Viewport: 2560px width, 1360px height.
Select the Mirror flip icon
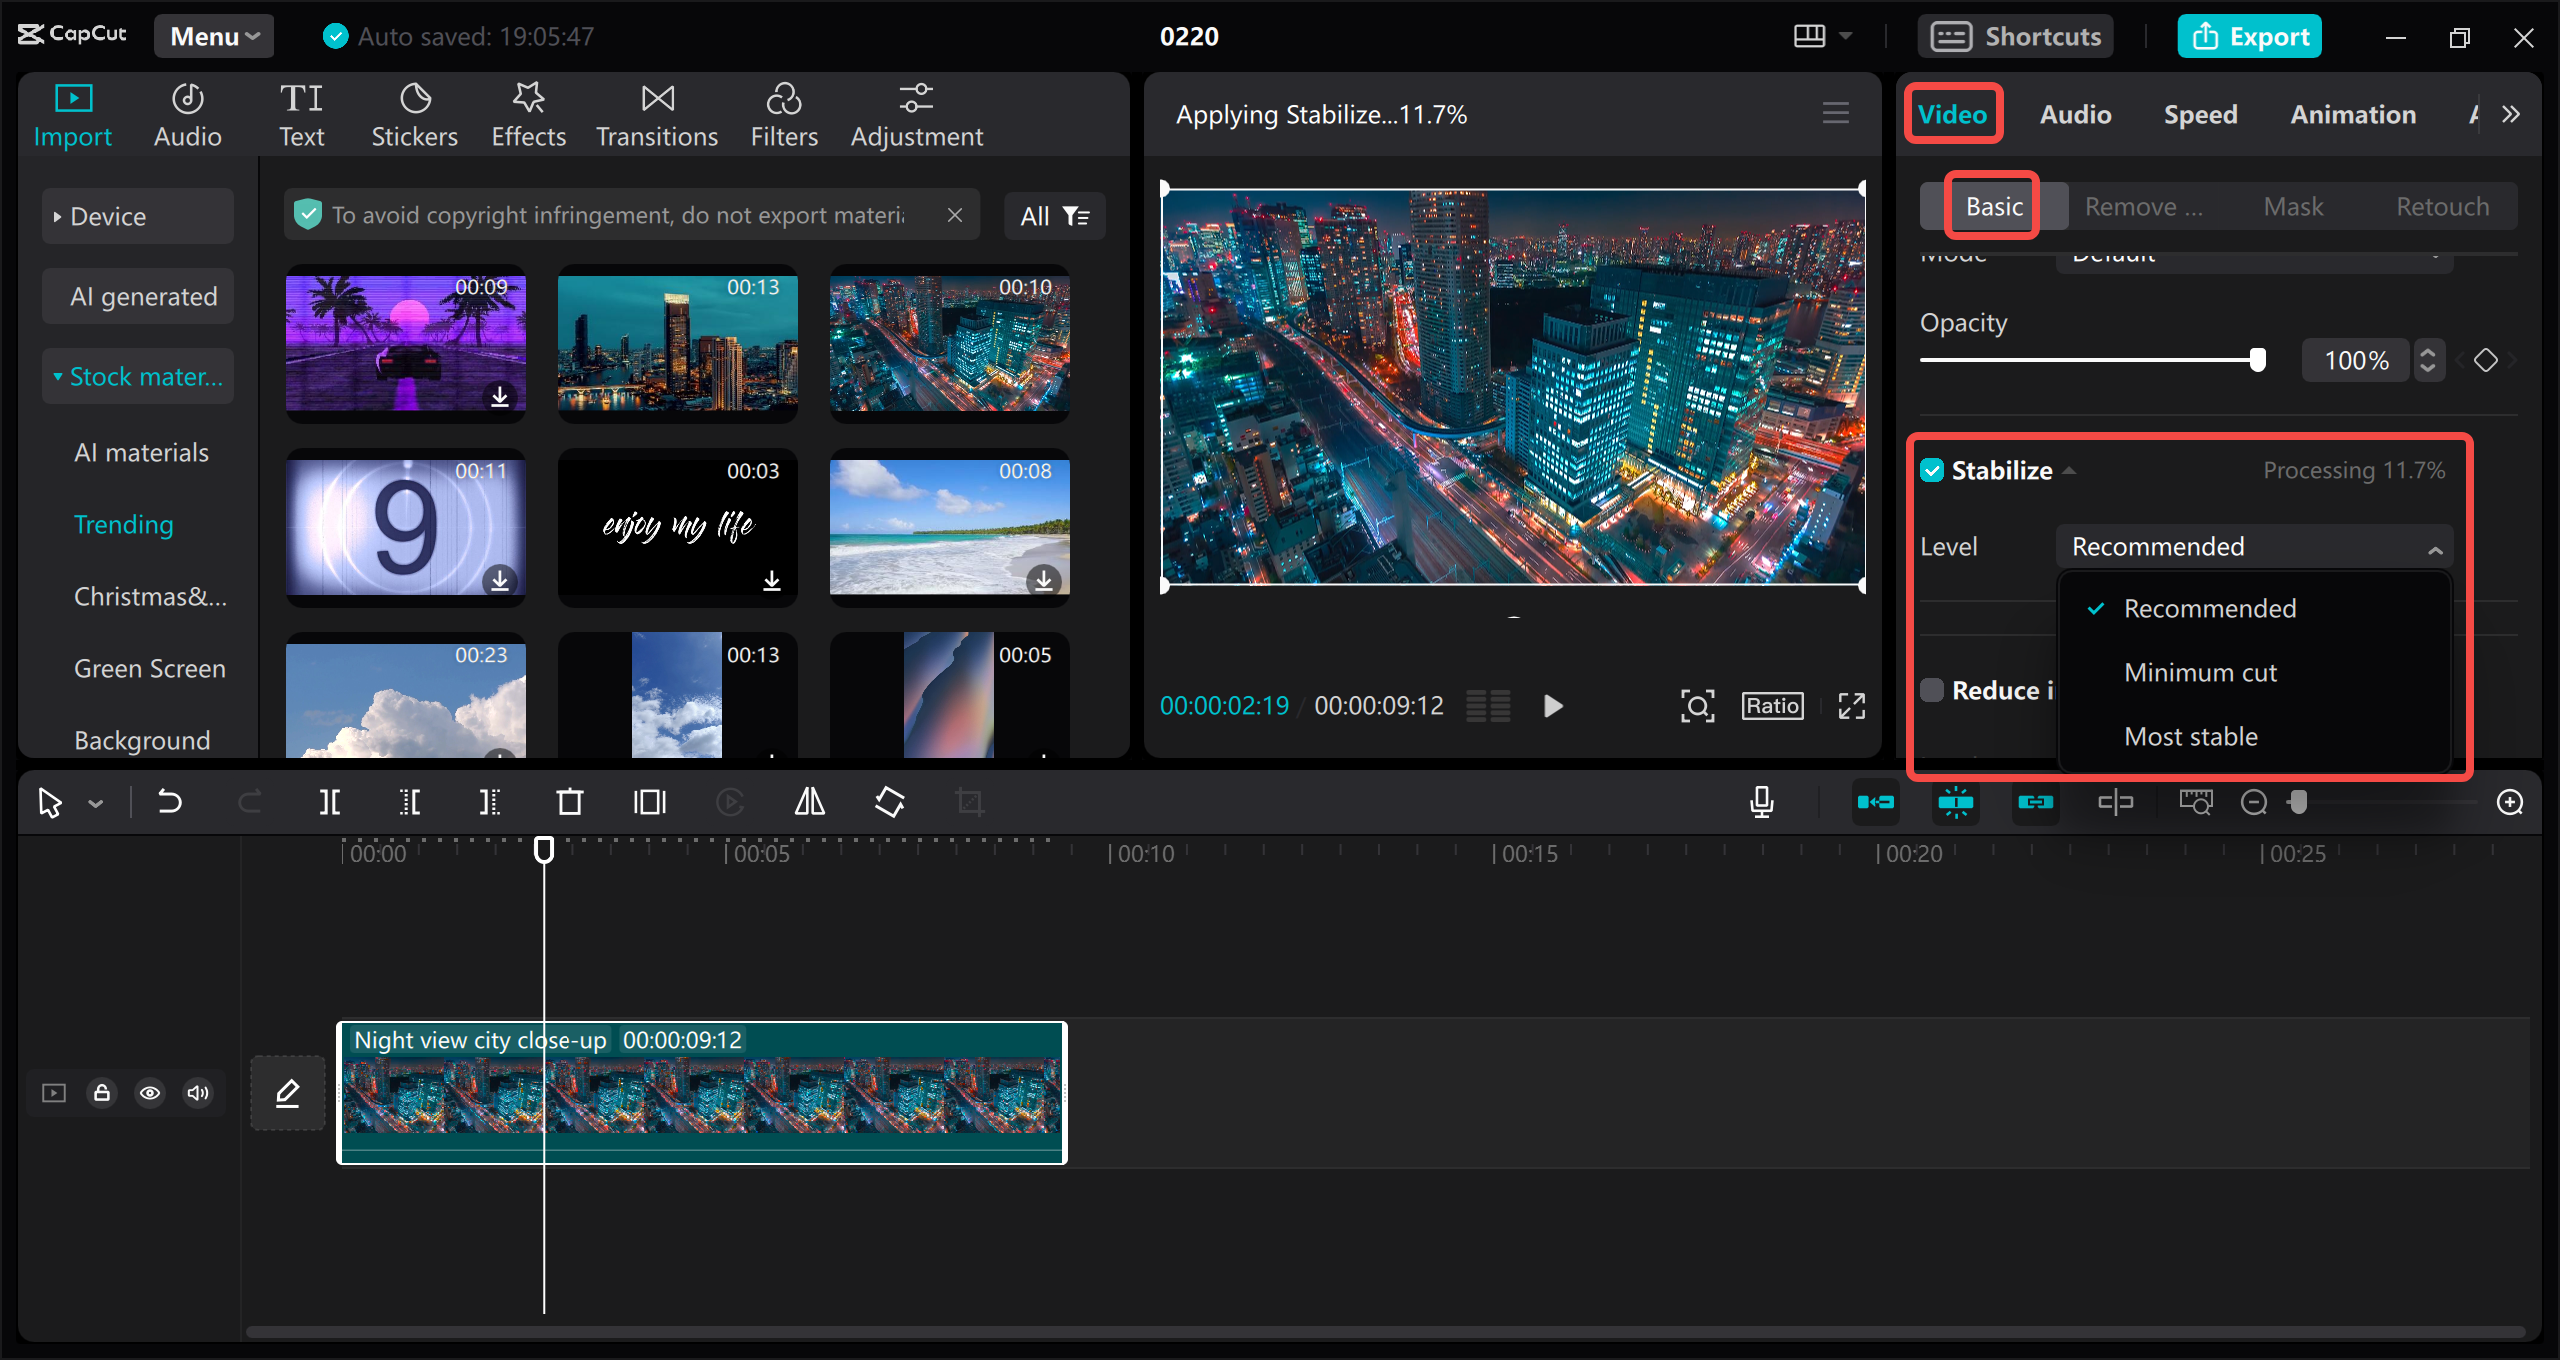click(809, 801)
